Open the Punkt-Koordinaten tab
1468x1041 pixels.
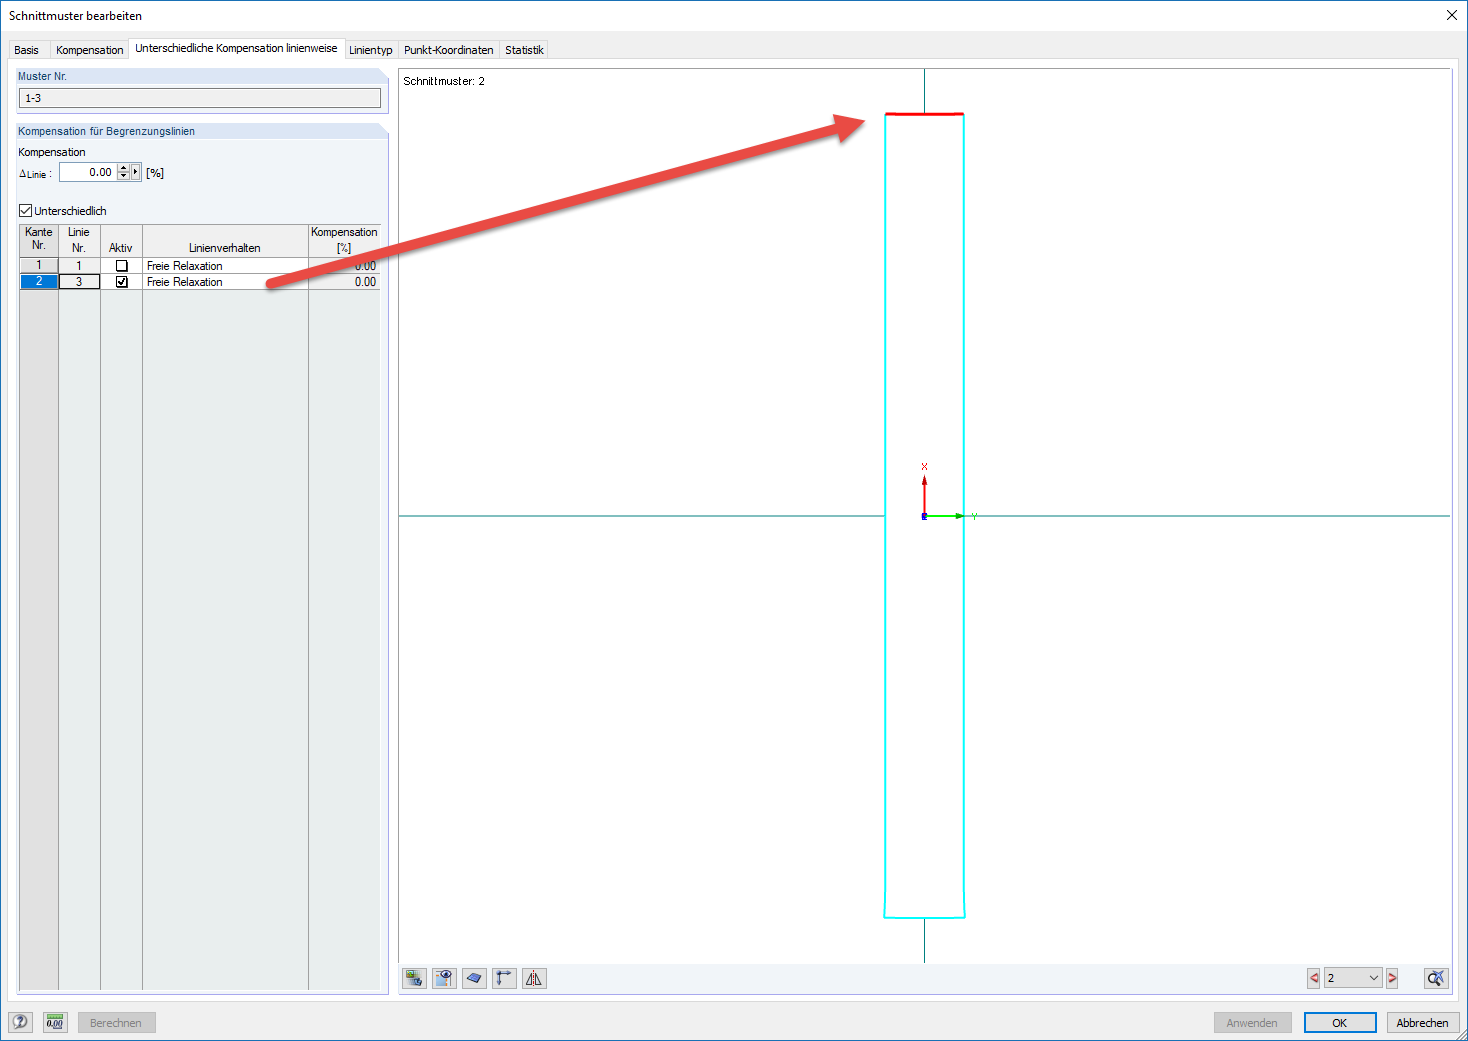tap(449, 50)
